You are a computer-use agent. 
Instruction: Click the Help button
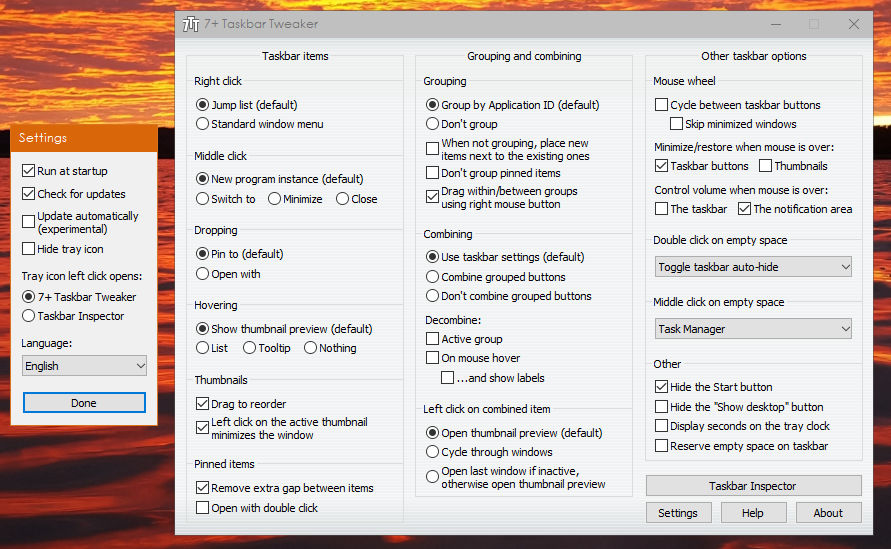(x=753, y=513)
